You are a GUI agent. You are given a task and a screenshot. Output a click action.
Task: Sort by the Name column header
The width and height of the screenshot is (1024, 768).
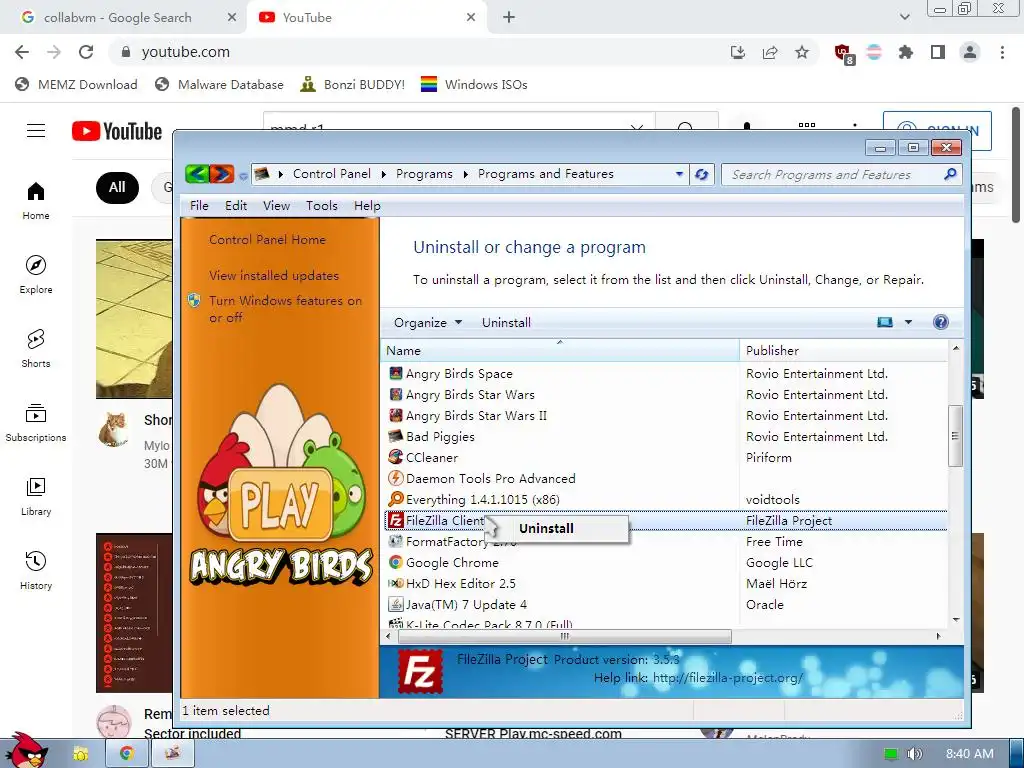tap(560, 351)
